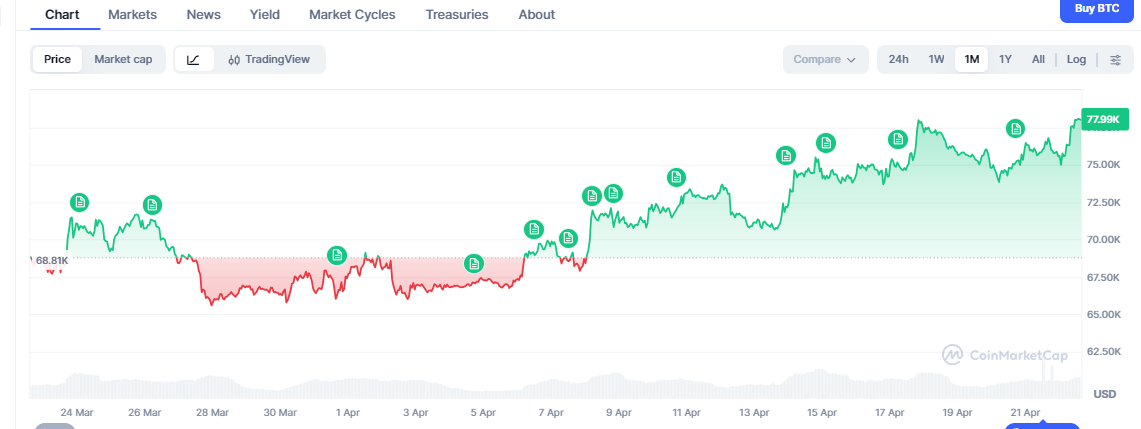1141x429 pixels.
Task: Click the news marker near 21 Apr
Action: pyautogui.click(x=1015, y=128)
